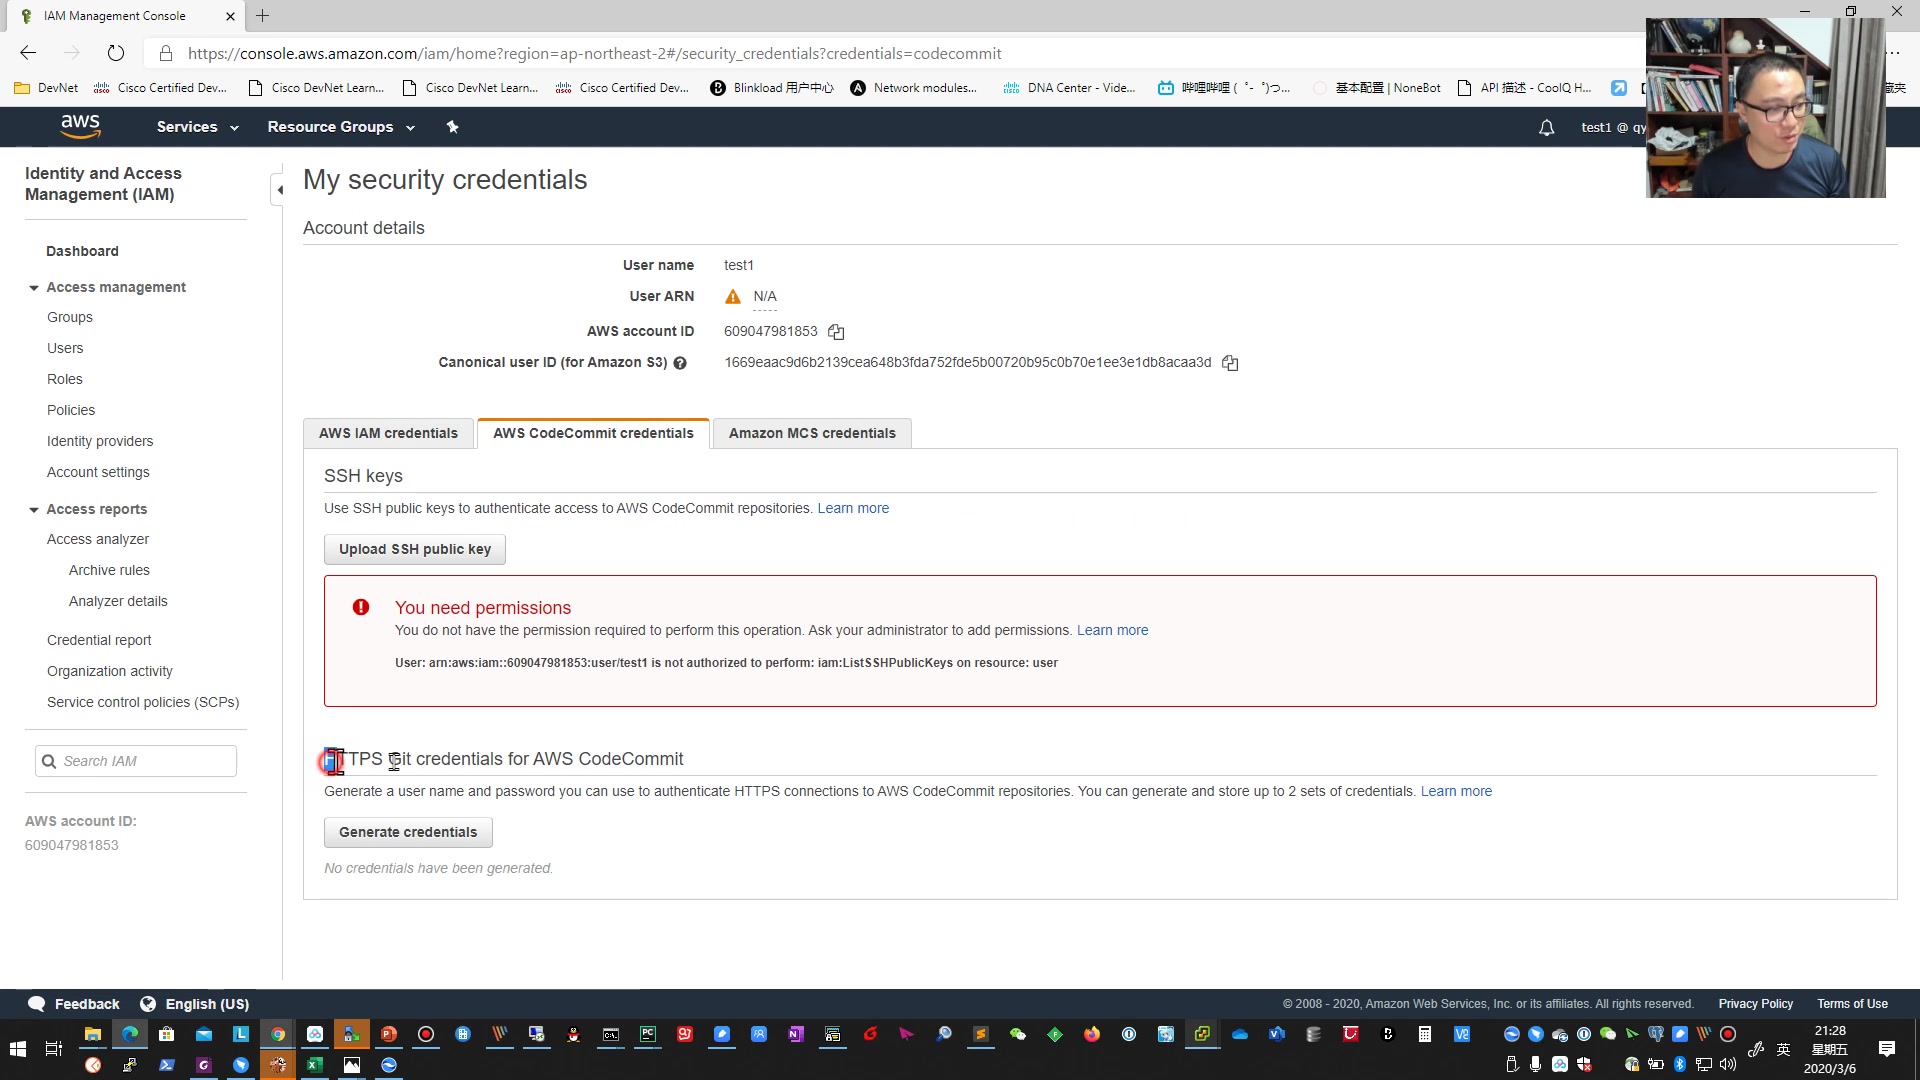The height and width of the screenshot is (1080, 1920).
Task: Click Learn more for HTTPS Git credentials
Action: 1456,791
